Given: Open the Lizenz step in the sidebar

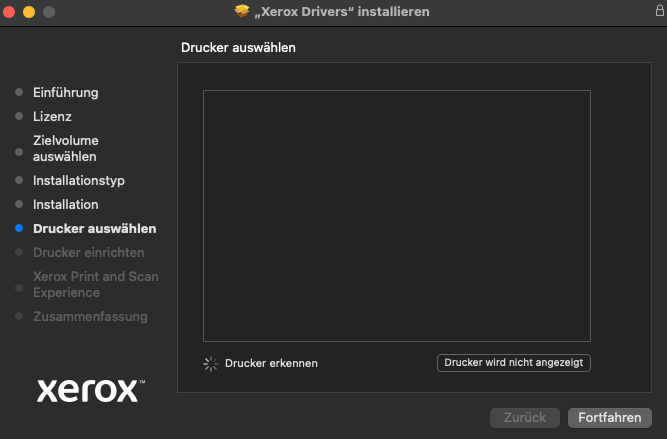Looking at the screenshot, I should click(x=52, y=116).
